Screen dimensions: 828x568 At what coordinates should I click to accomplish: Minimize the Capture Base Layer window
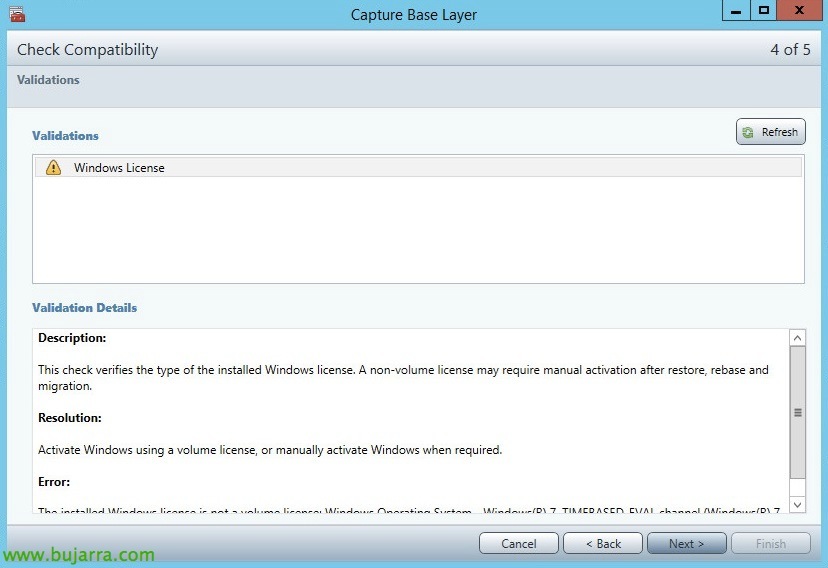[736, 11]
